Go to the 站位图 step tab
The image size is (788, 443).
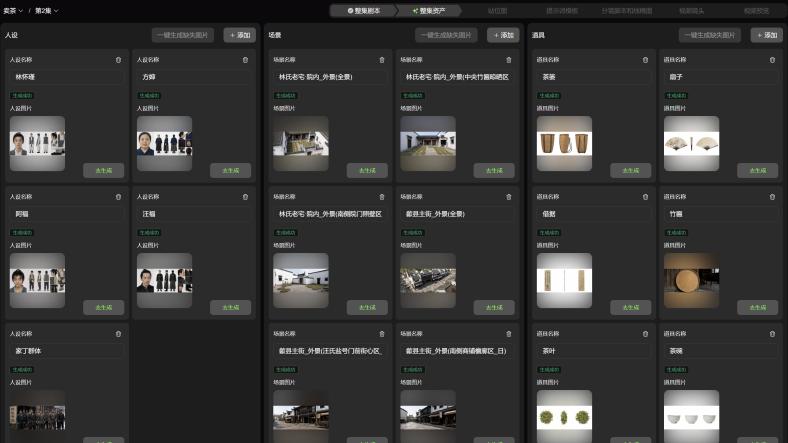point(497,11)
